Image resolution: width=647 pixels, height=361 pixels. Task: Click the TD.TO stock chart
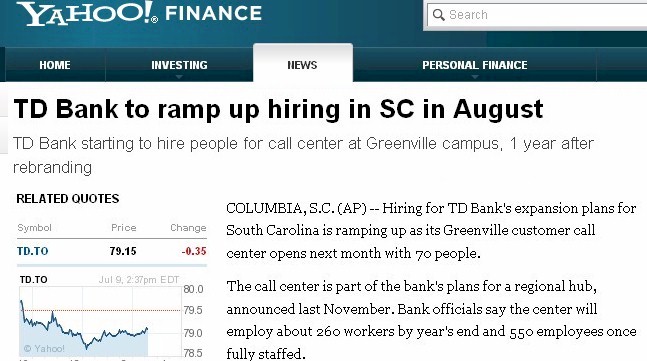101,322
